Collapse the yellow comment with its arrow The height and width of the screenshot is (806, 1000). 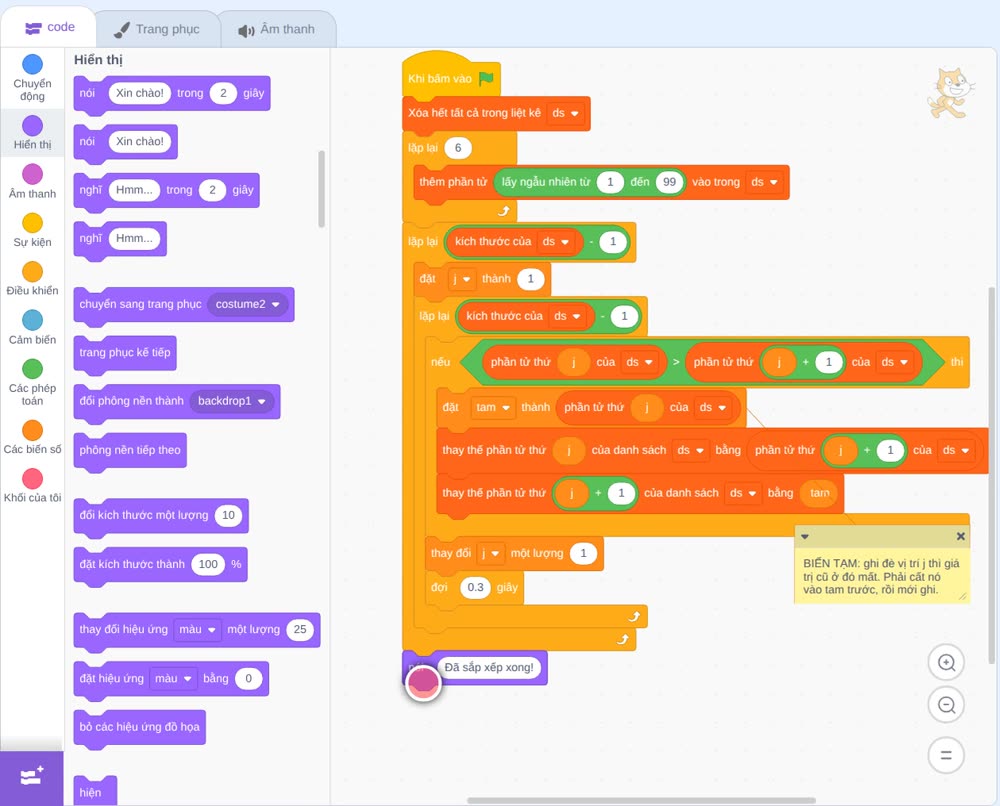(805, 537)
